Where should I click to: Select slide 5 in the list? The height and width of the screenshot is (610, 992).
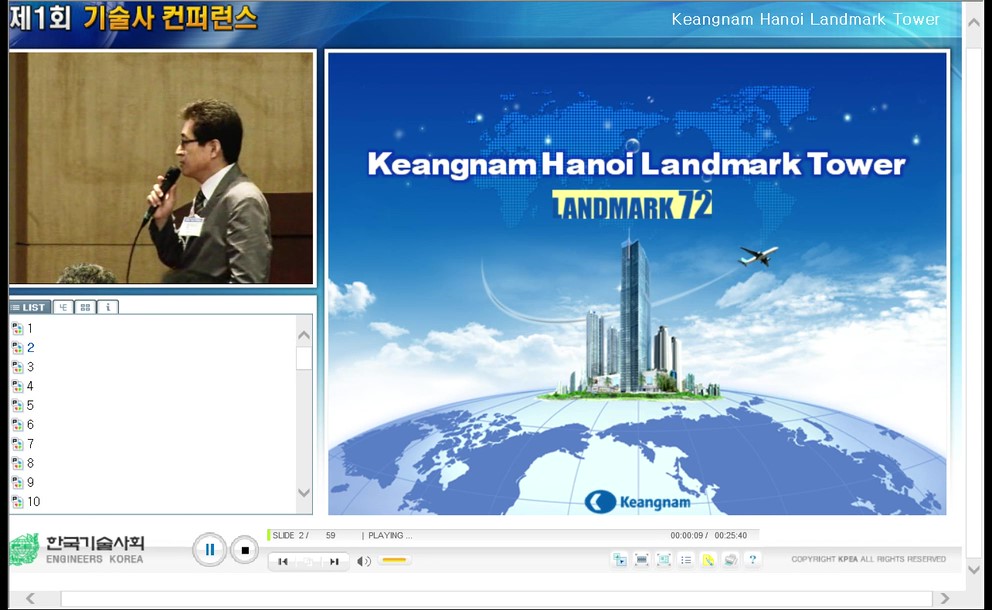[30, 405]
